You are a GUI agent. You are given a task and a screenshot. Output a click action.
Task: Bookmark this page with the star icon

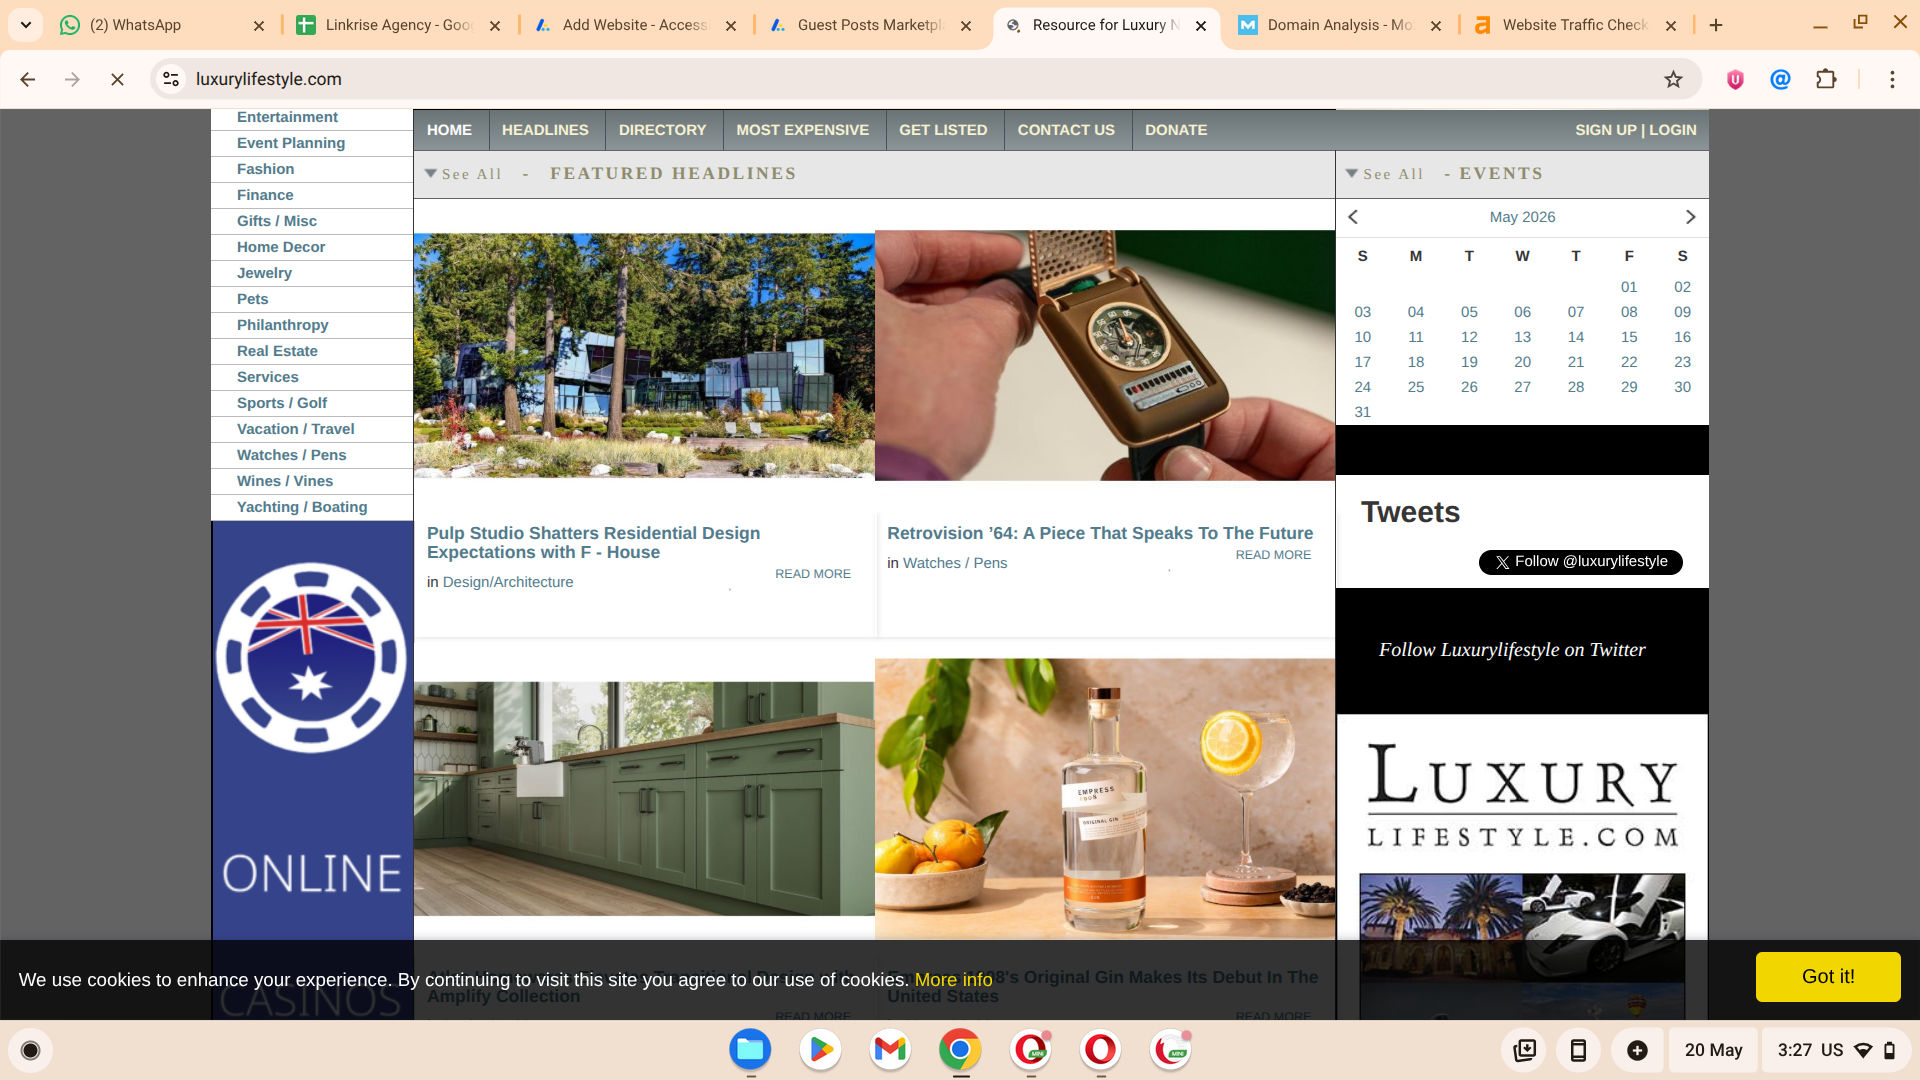click(1673, 79)
